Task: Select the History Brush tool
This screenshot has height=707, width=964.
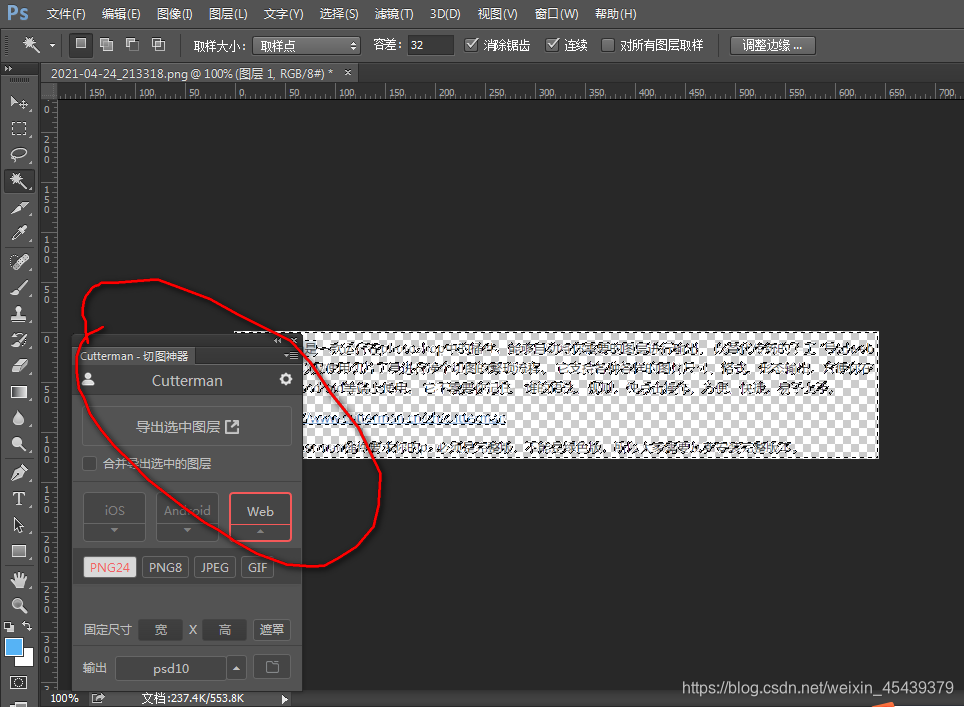Action: pos(19,340)
